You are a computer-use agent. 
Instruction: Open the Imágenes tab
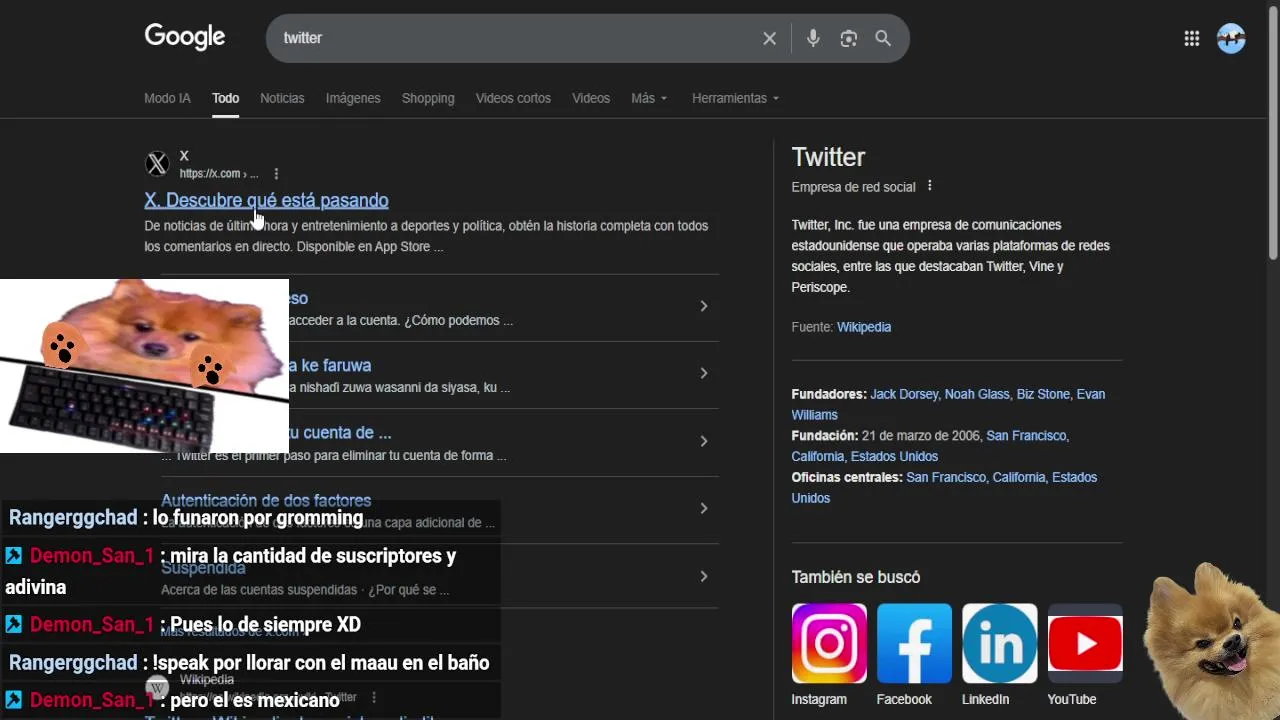click(x=353, y=98)
